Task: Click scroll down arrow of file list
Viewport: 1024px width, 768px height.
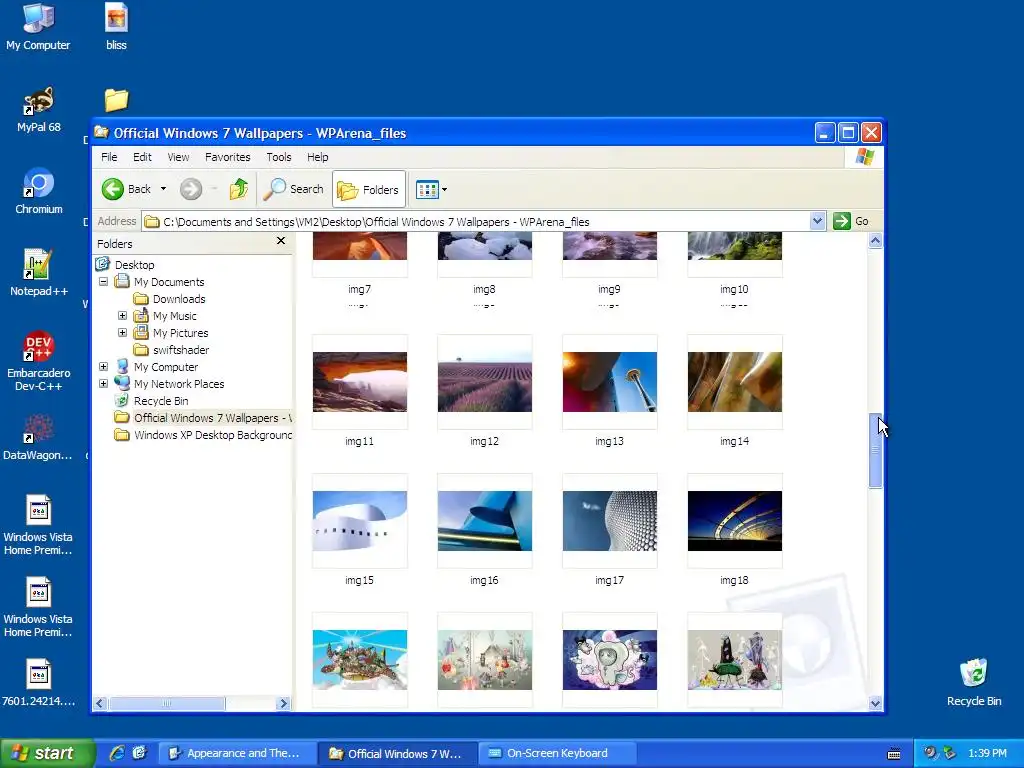Action: point(875,703)
